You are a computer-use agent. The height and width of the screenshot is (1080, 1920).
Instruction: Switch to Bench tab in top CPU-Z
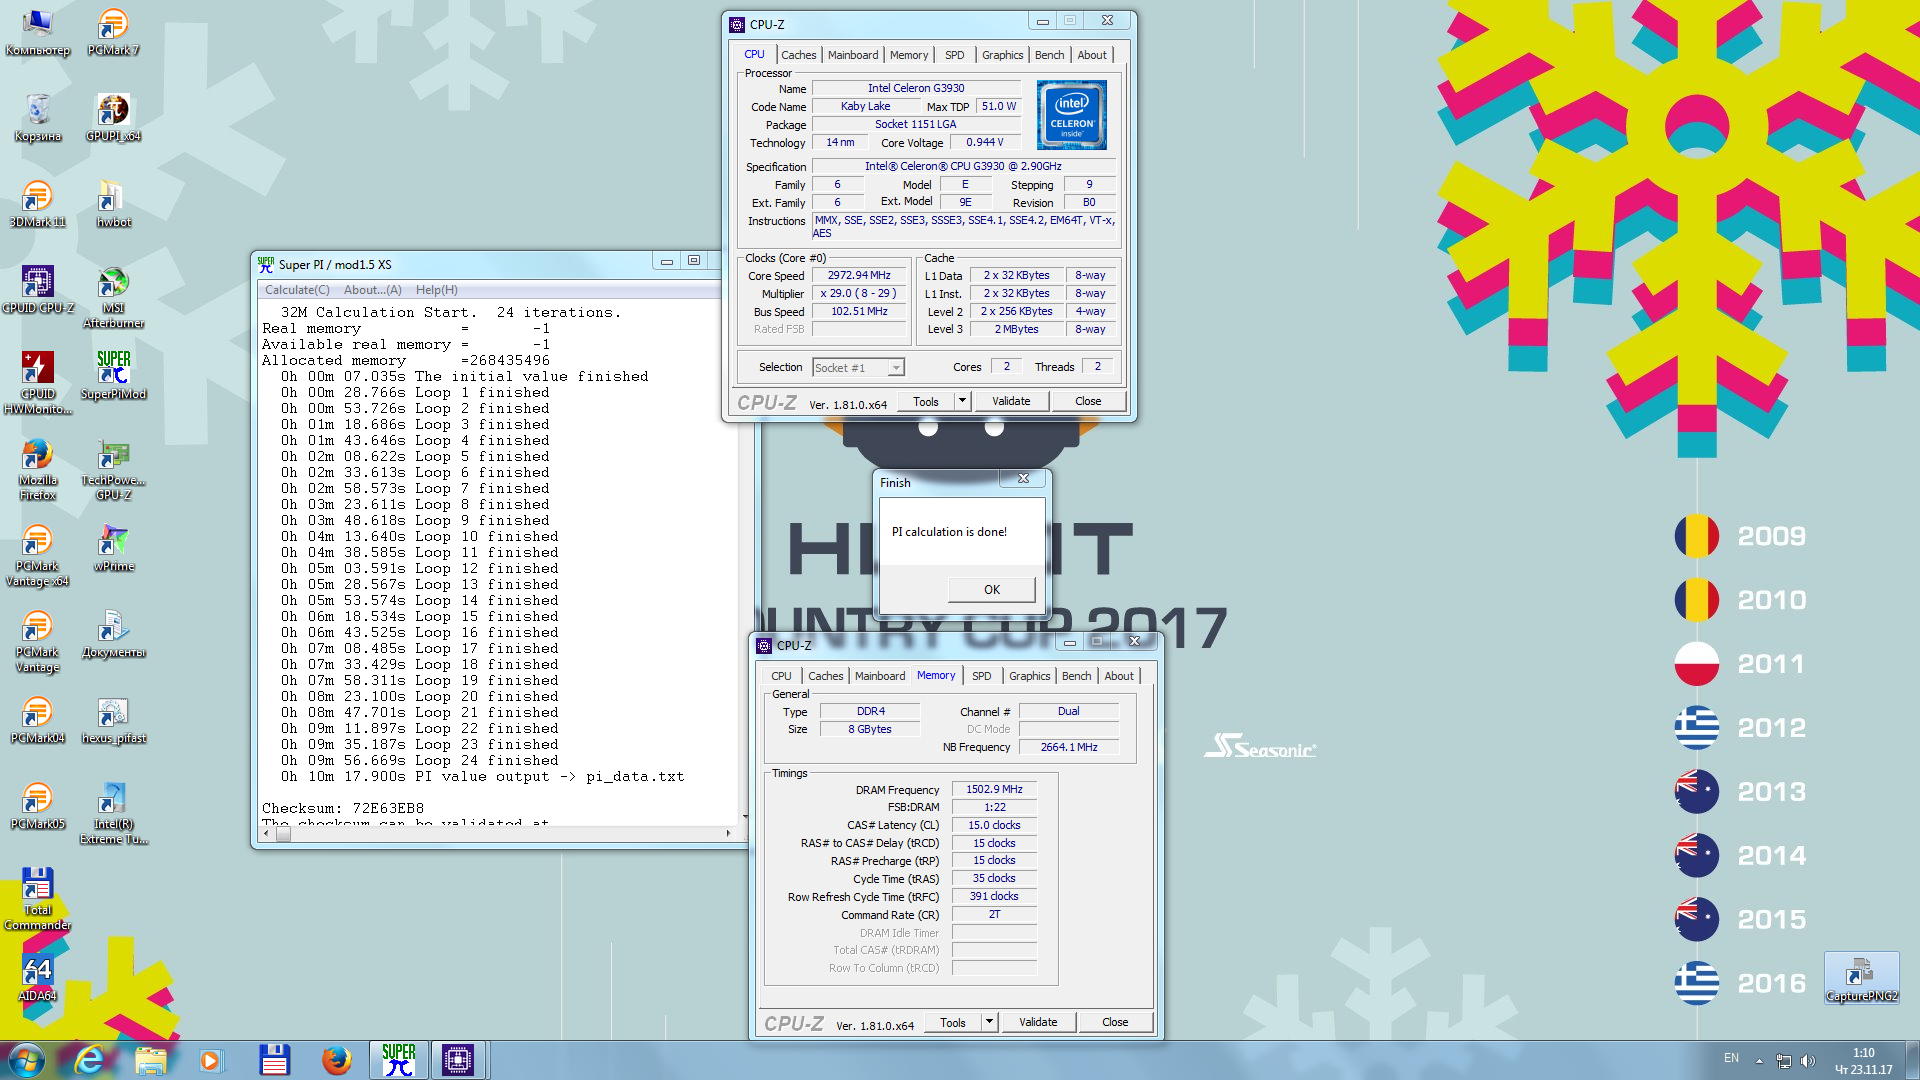click(x=1049, y=55)
